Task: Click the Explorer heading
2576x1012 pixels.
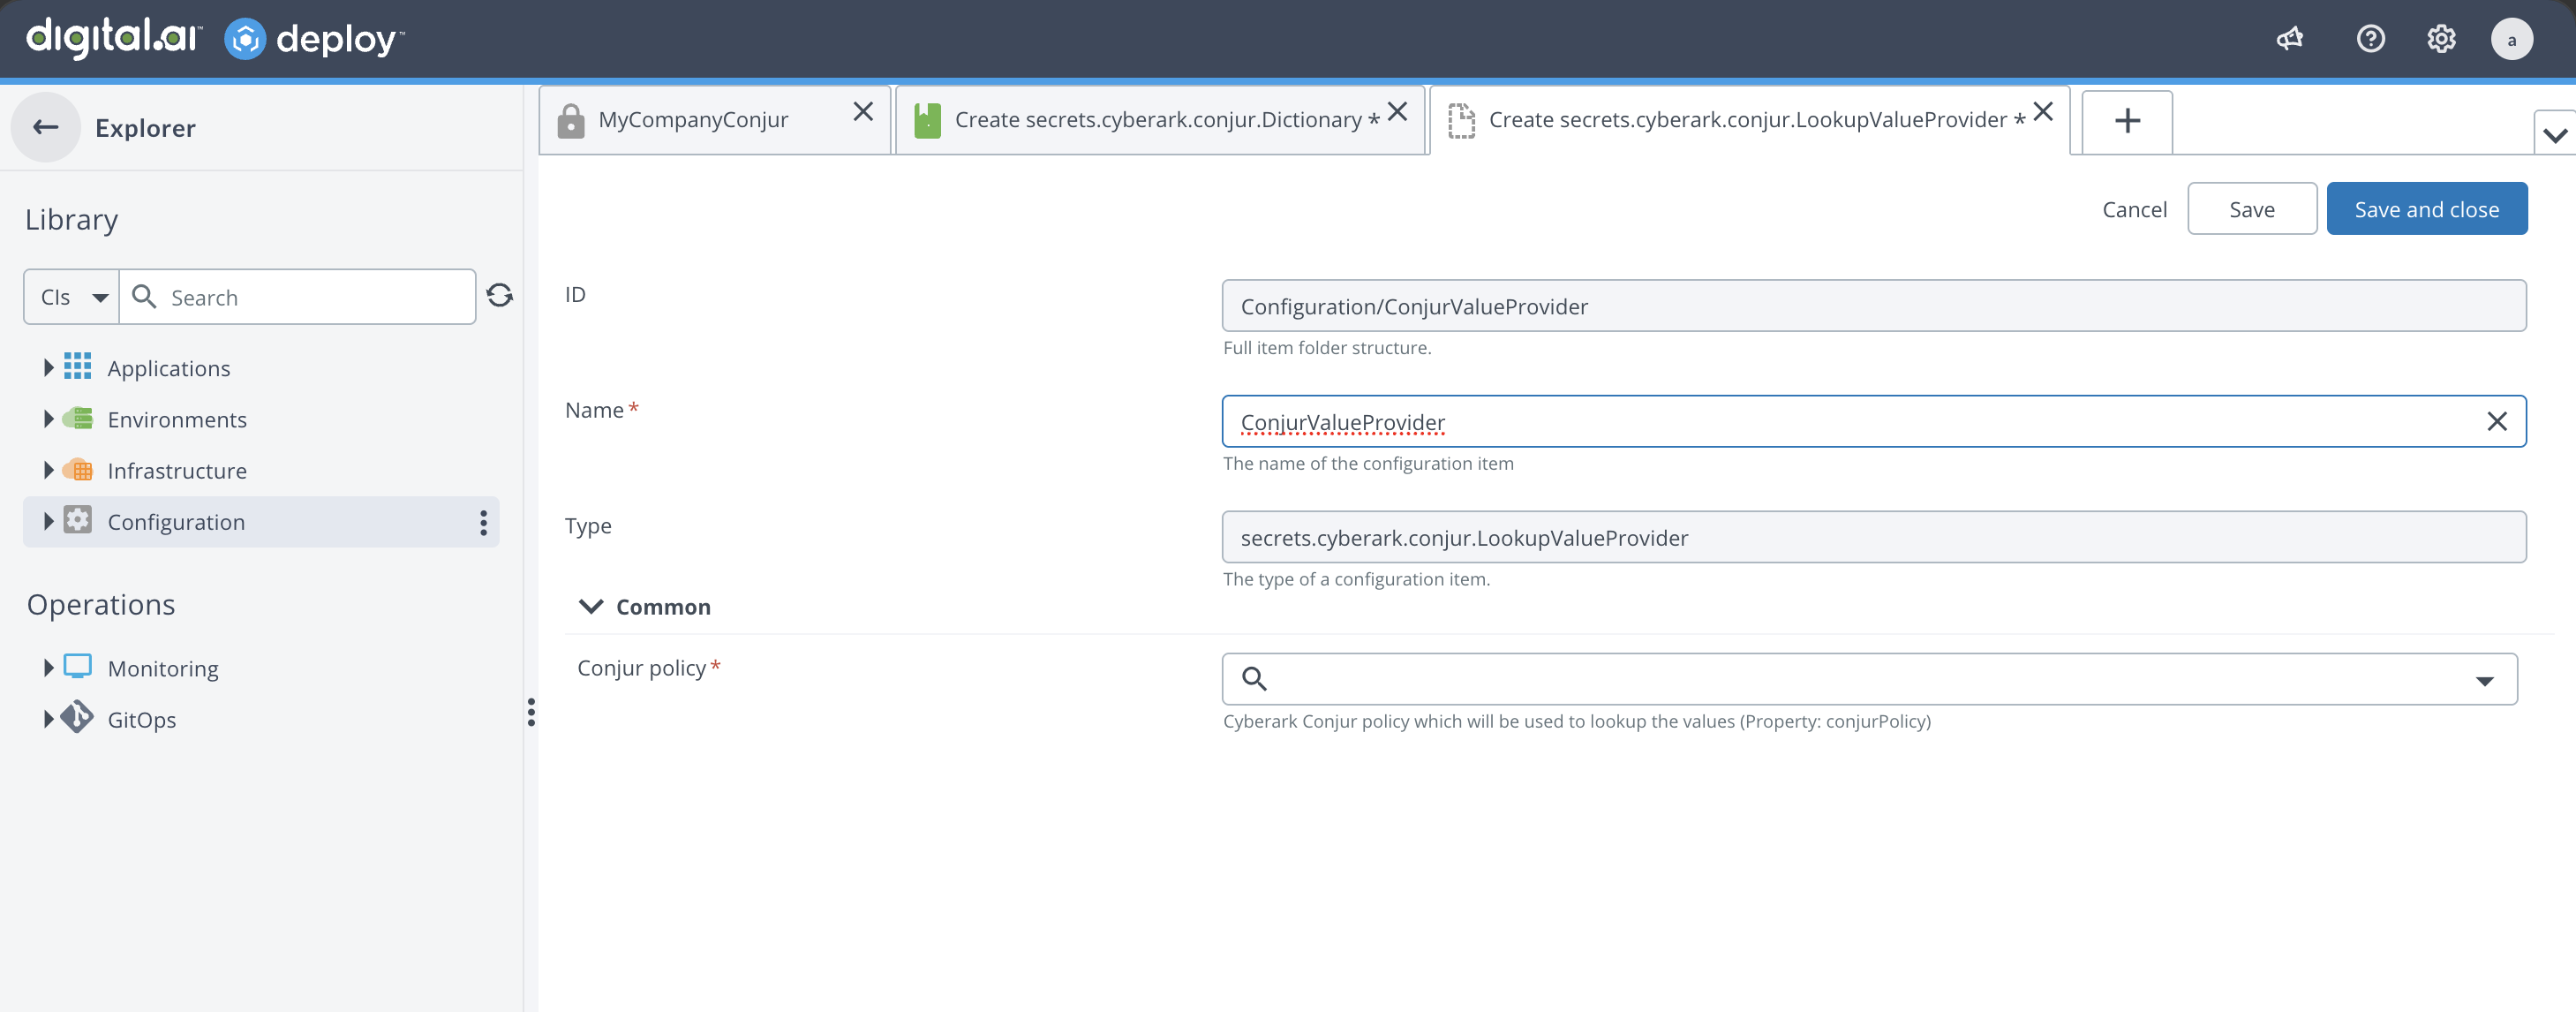Action: (x=146, y=127)
